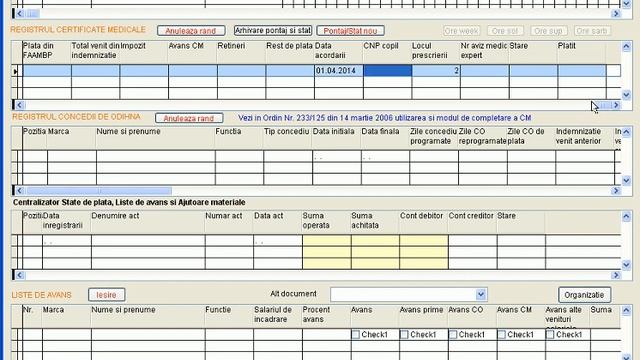Click the Ore sup button
The image size is (640, 360).
[x=548, y=31]
